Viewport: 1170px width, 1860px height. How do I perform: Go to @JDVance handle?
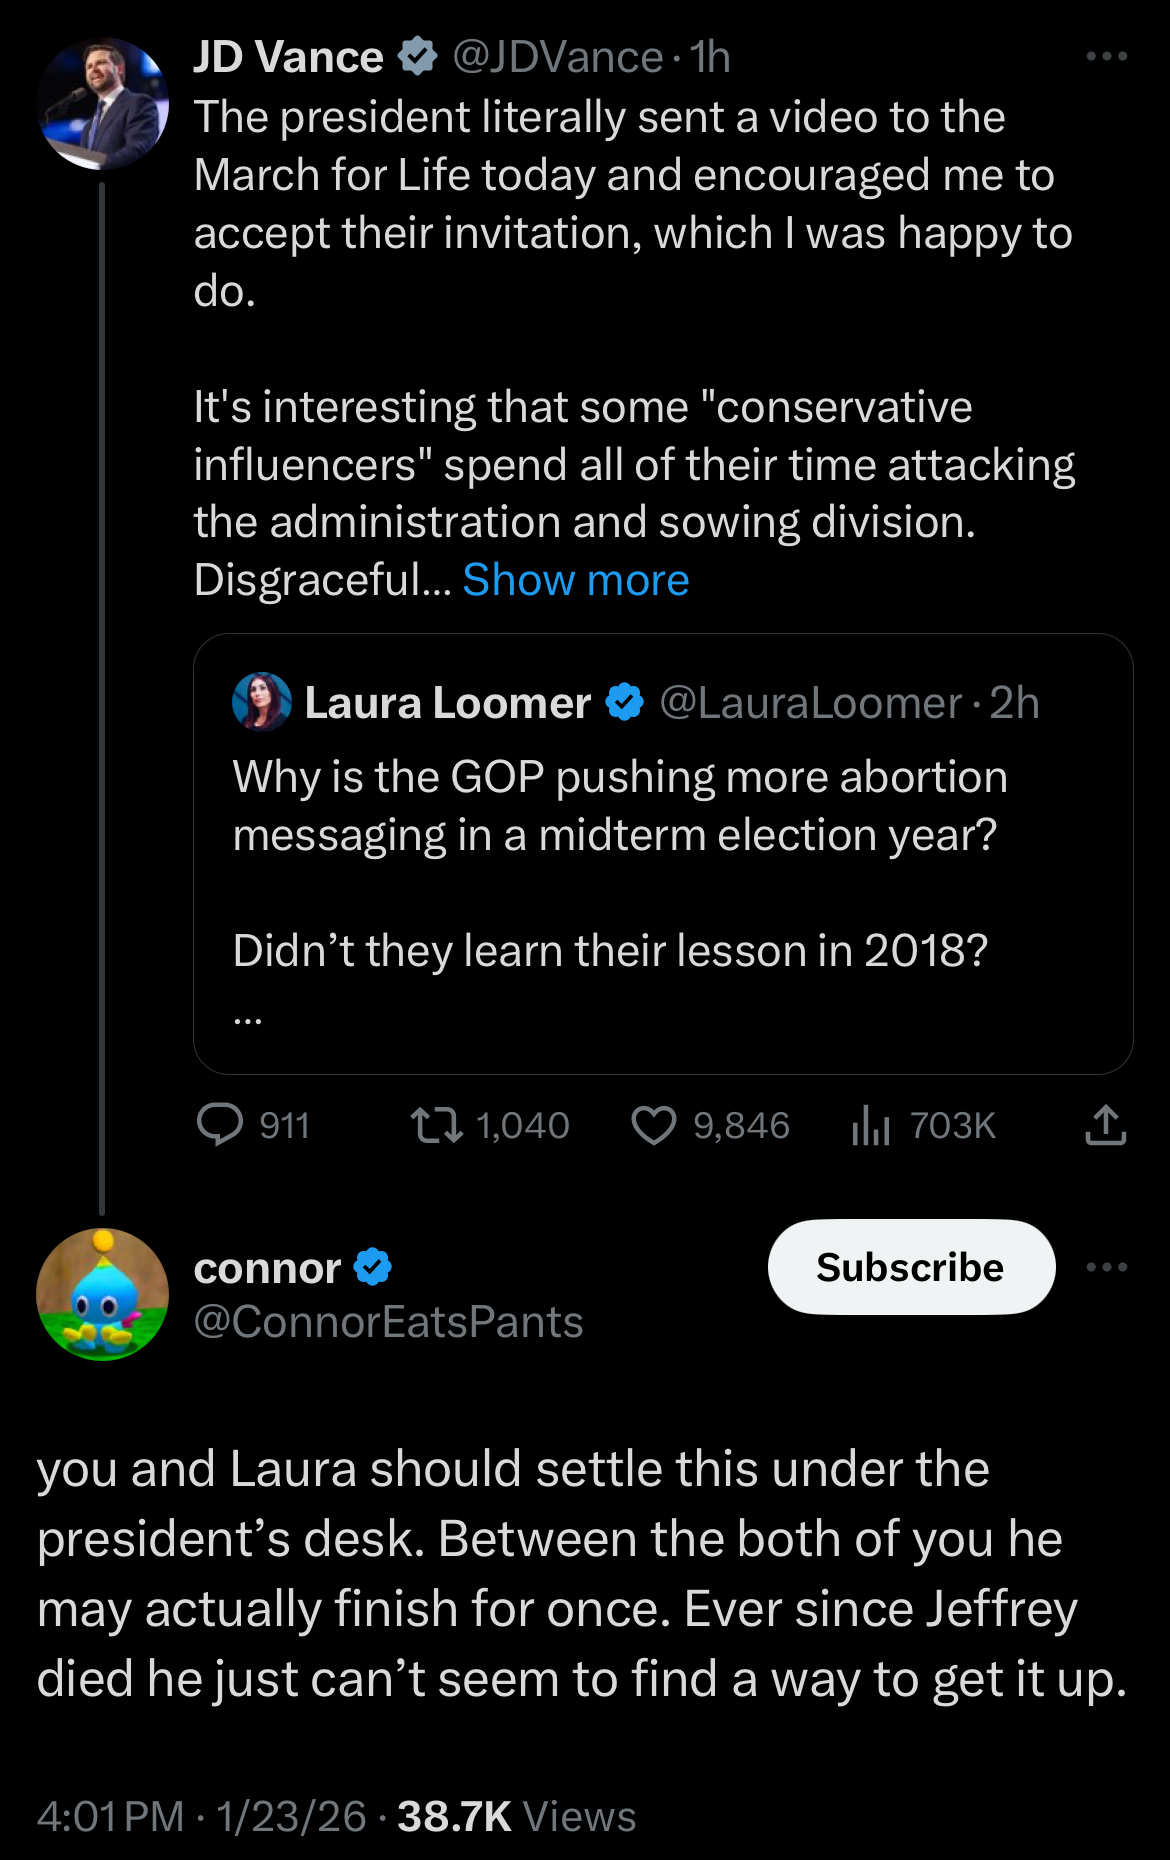point(557,57)
